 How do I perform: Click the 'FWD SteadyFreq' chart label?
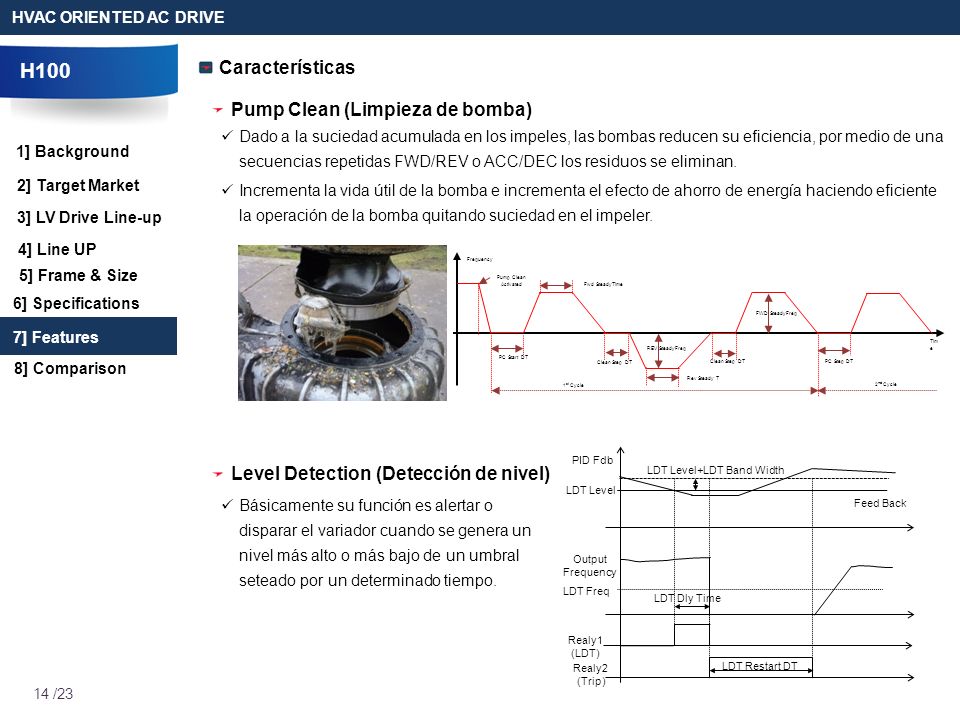click(x=776, y=313)
